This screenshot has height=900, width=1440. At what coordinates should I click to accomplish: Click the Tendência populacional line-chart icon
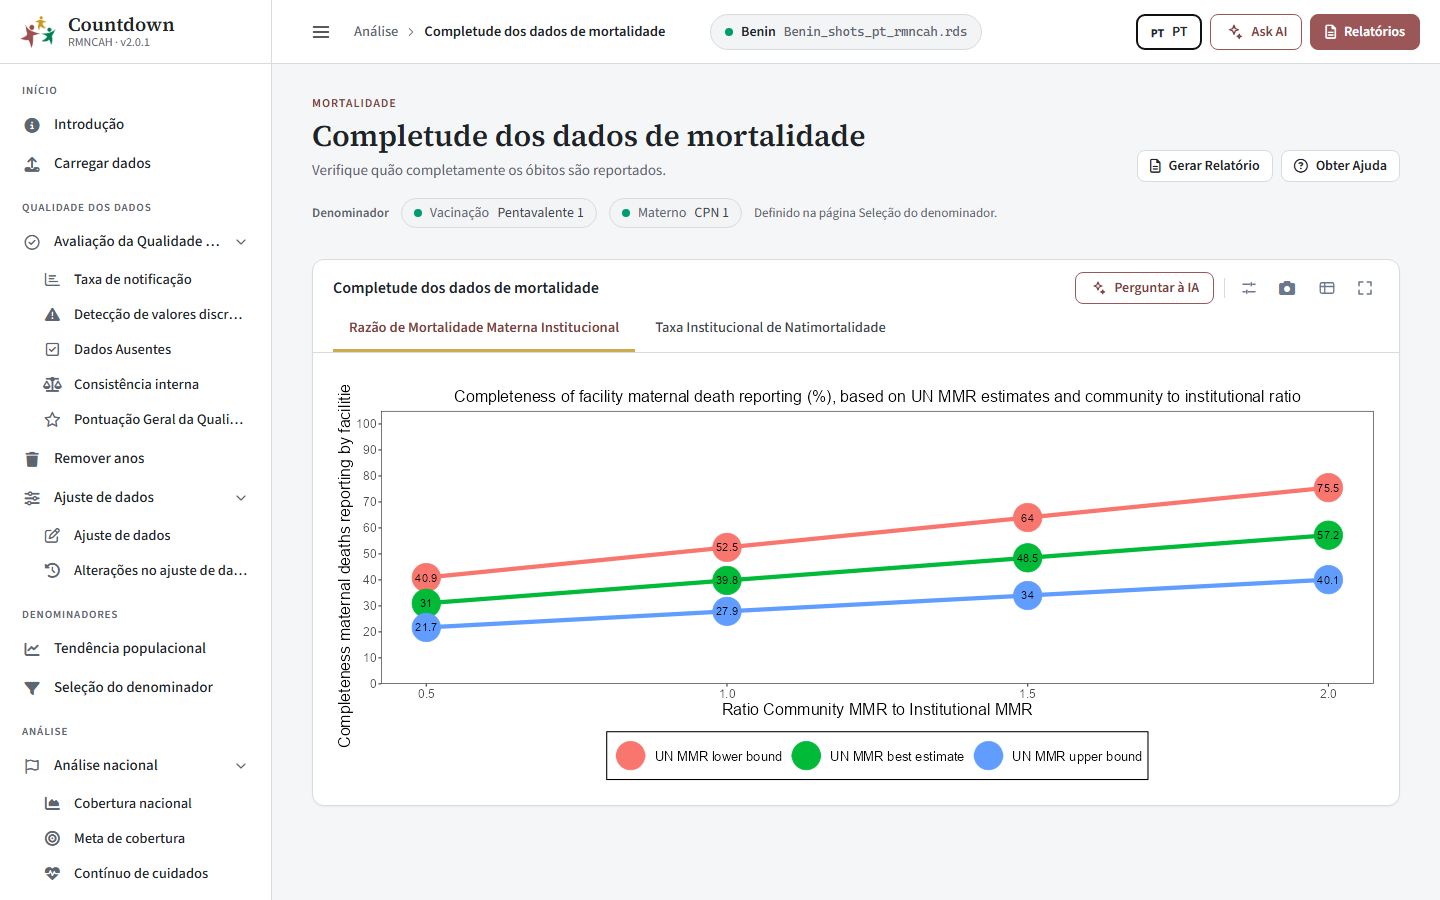pyautogui.click(x=32, y=649)
